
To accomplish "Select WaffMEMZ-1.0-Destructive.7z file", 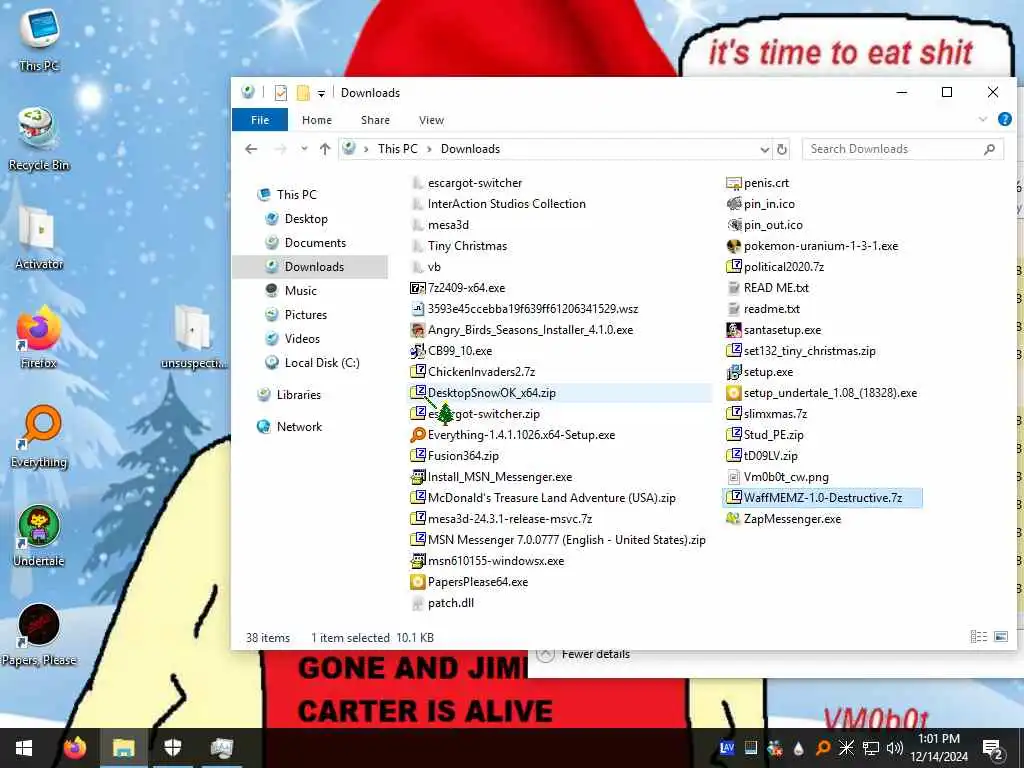I will pyautogui.click(x=823, y=498).
